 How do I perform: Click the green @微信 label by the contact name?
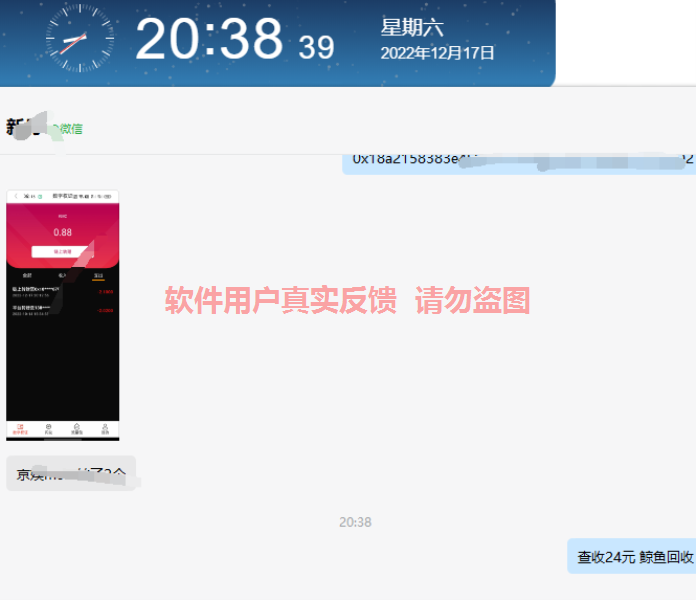[68, 128]
